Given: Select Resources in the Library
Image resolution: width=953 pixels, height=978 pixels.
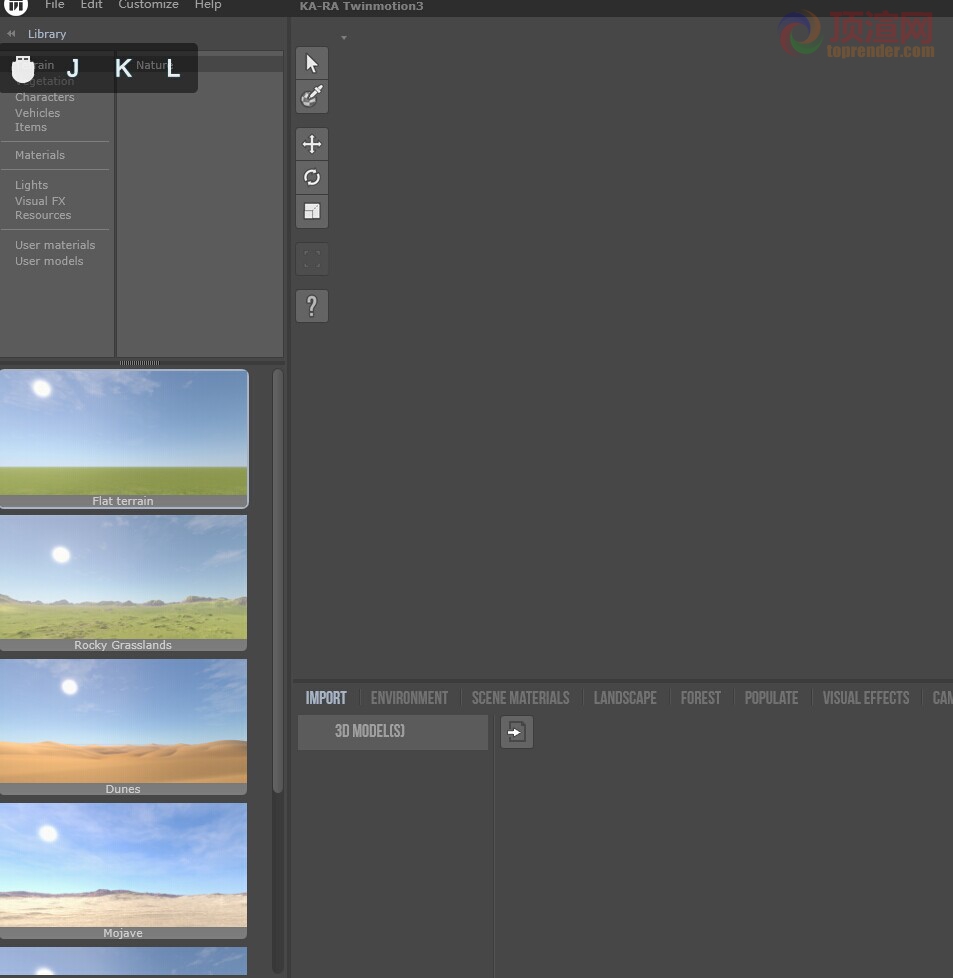Looking at the screenshot, I should click(x=43, y=215).
